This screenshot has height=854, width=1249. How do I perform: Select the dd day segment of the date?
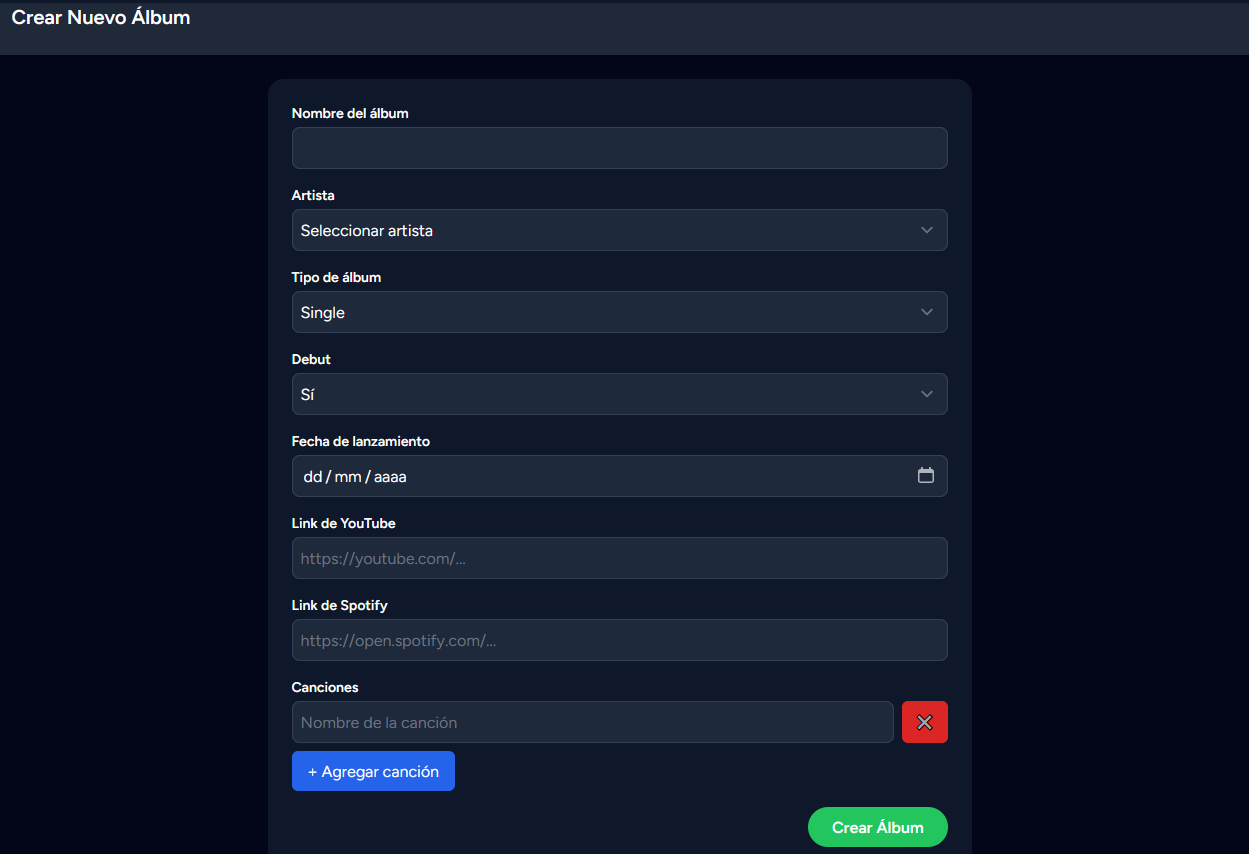[x=312, y=477]
